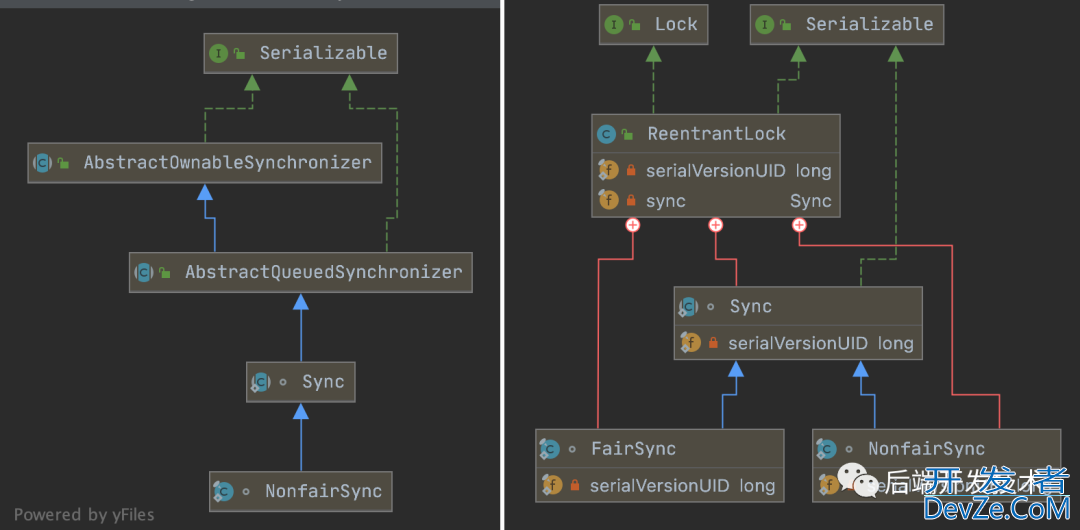Click the DevZe.CoM watermark text
The height and width of the screenshot is (530, 1080).
point(996,509)
